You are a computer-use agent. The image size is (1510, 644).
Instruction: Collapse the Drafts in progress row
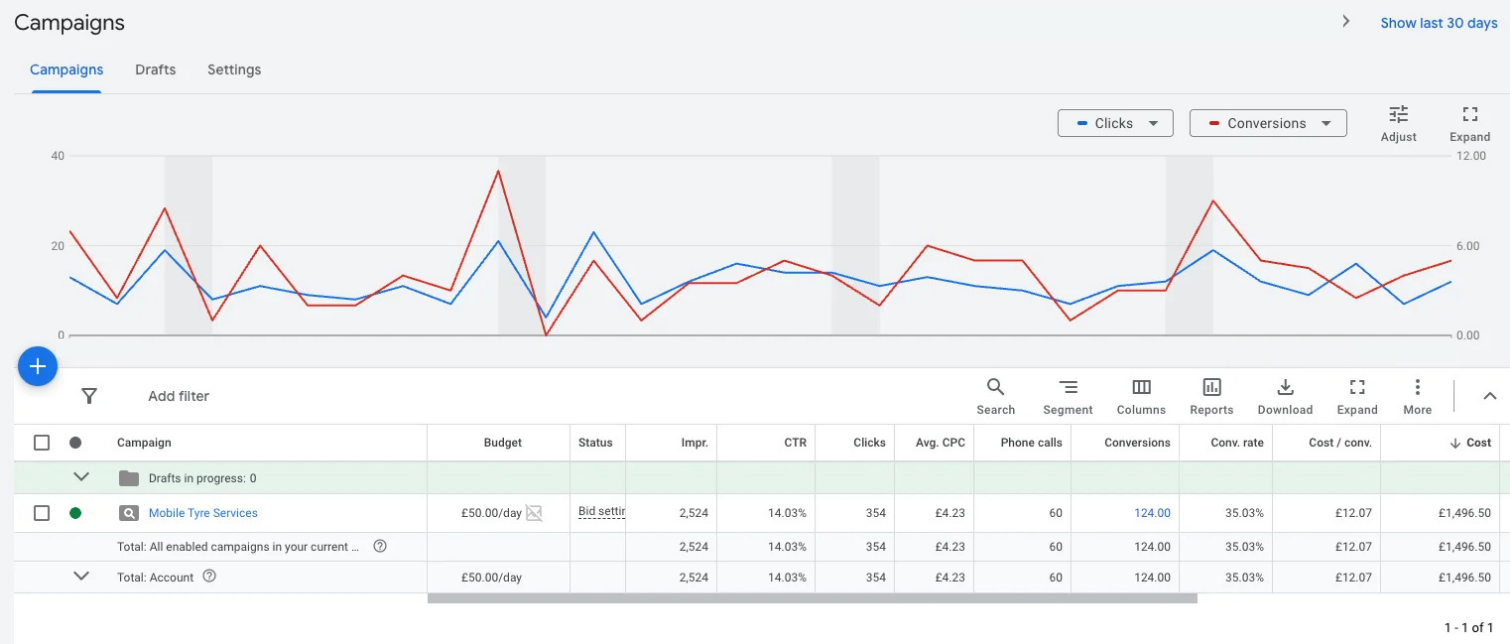(82, 477)
